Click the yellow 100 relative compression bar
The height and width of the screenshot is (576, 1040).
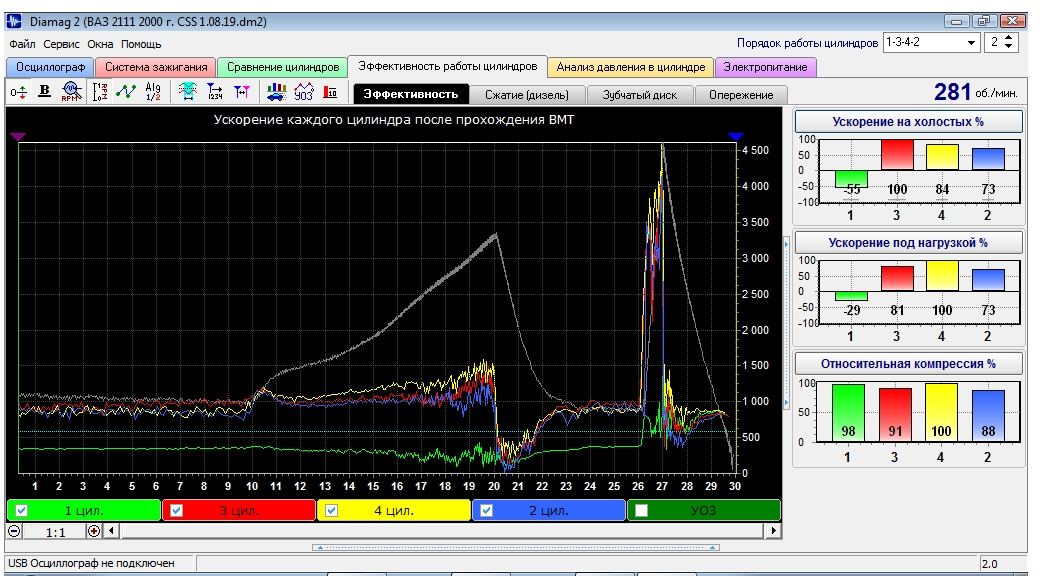[941, 412]
